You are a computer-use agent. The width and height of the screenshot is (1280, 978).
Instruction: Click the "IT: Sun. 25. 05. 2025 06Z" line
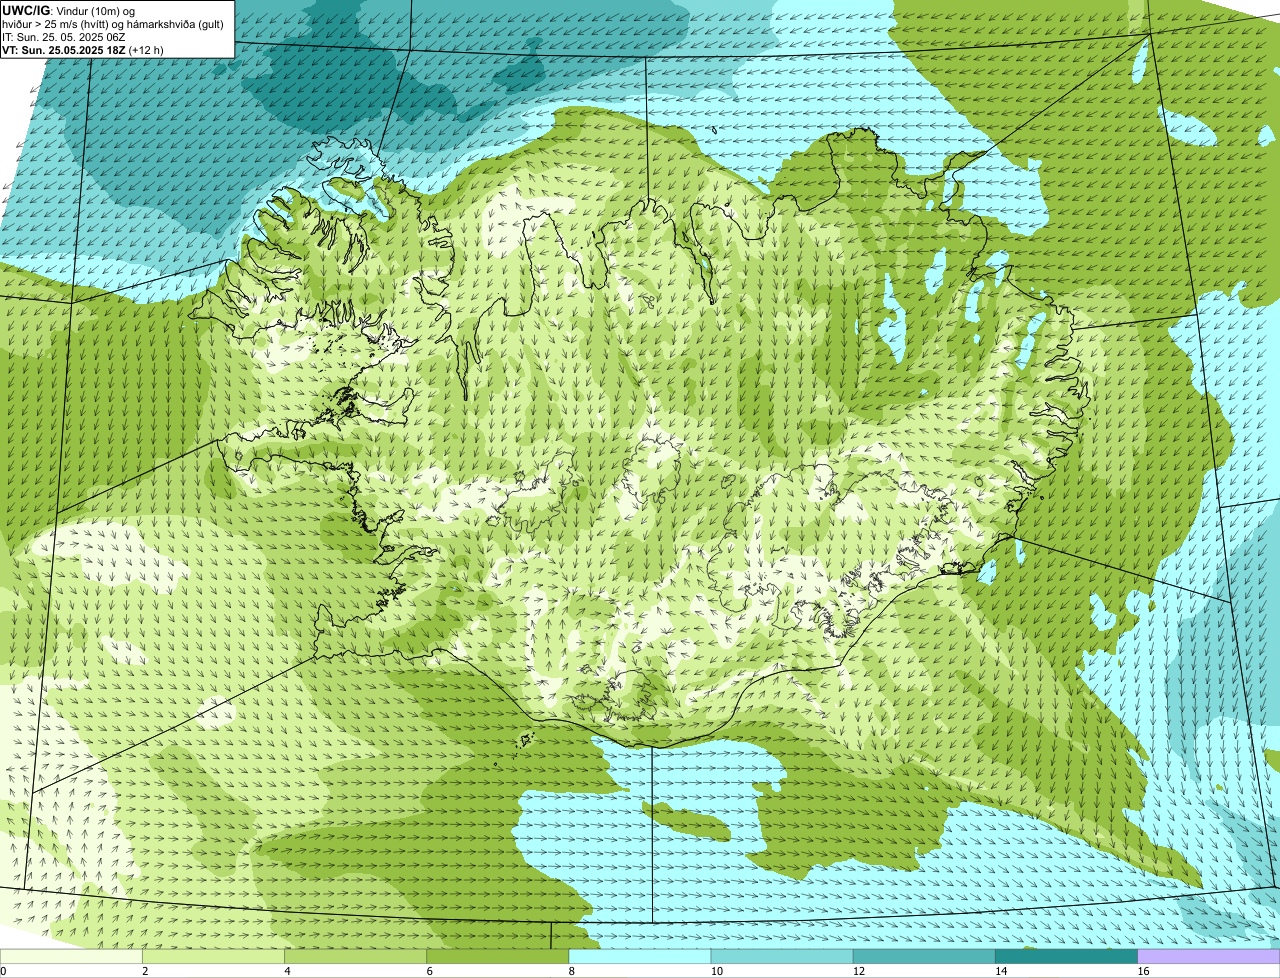[x=64, y=37]
